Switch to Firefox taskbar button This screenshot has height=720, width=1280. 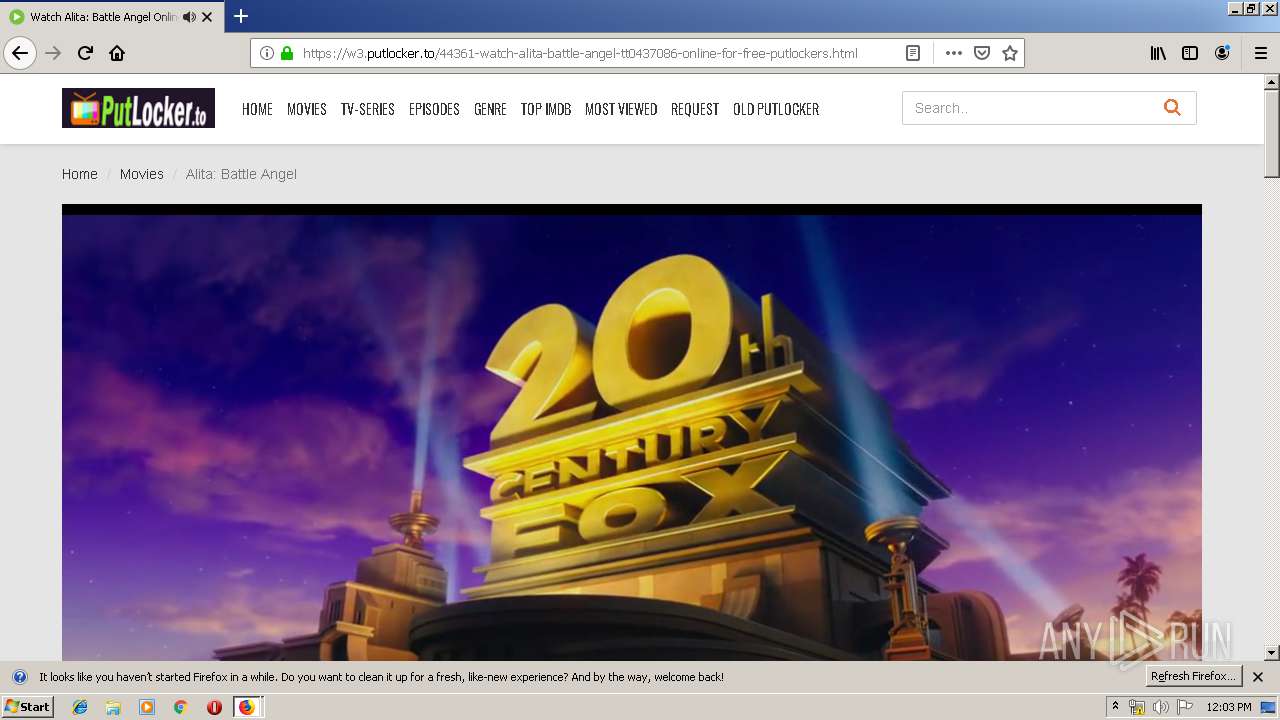[247, 707]
